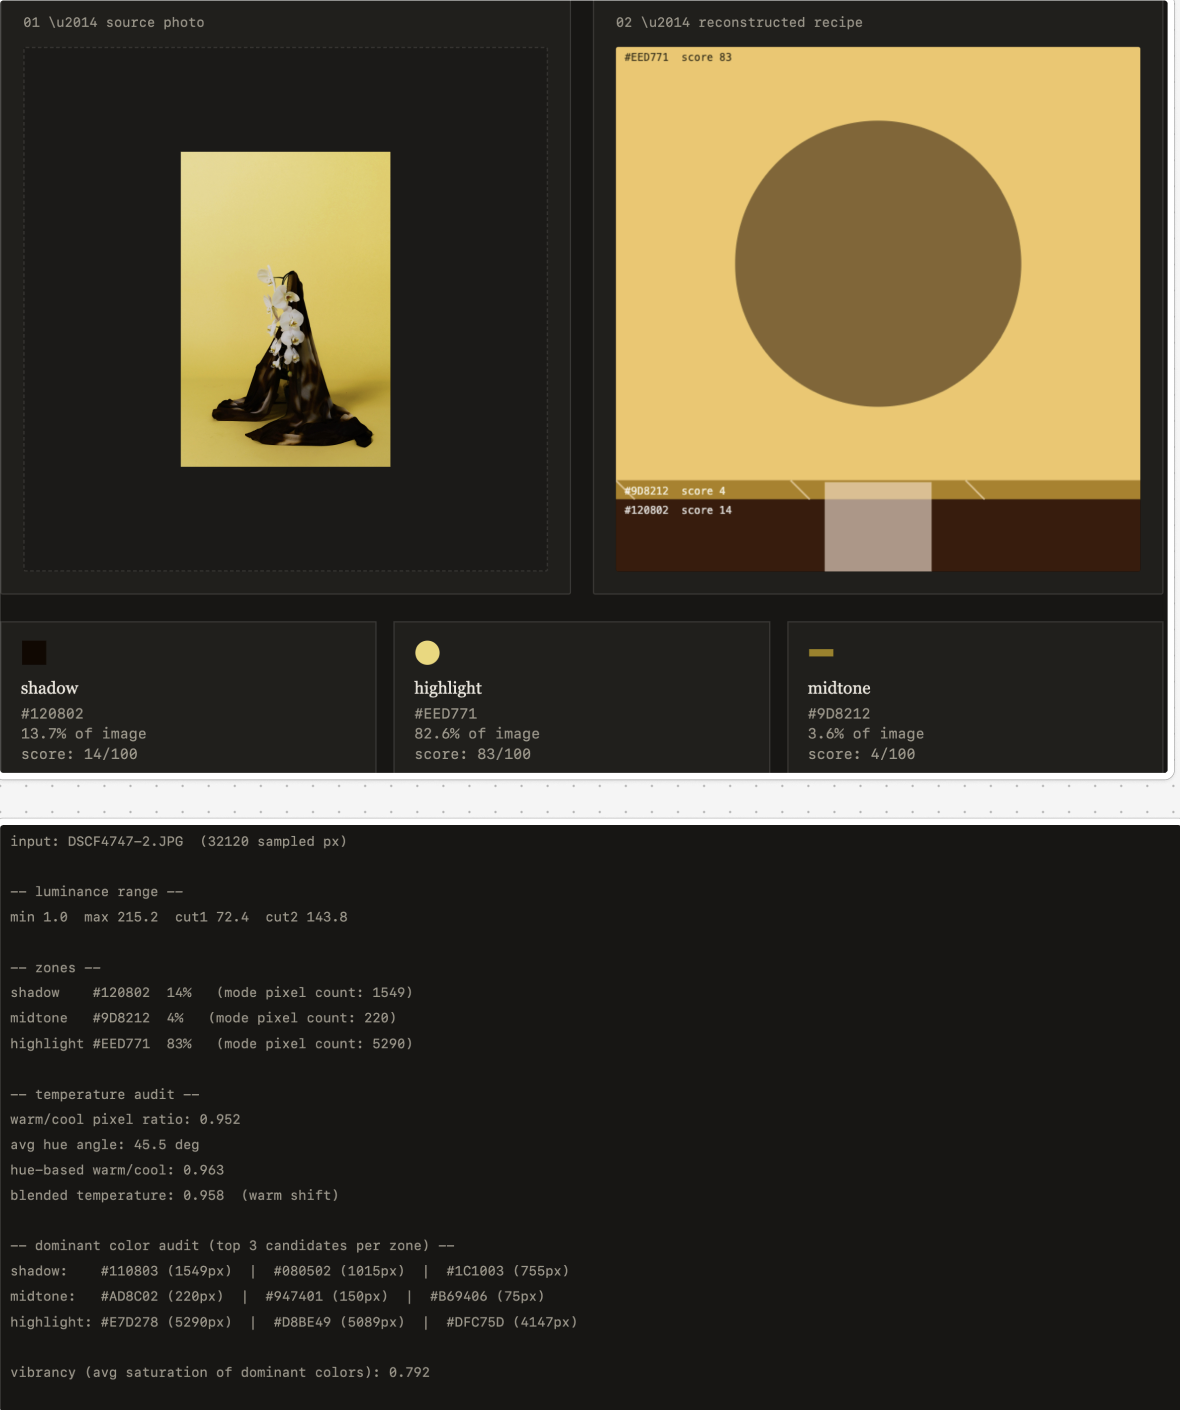
Task: Select the '02 — reconstructed recipe' heading
Action: (x=739, y=22)
